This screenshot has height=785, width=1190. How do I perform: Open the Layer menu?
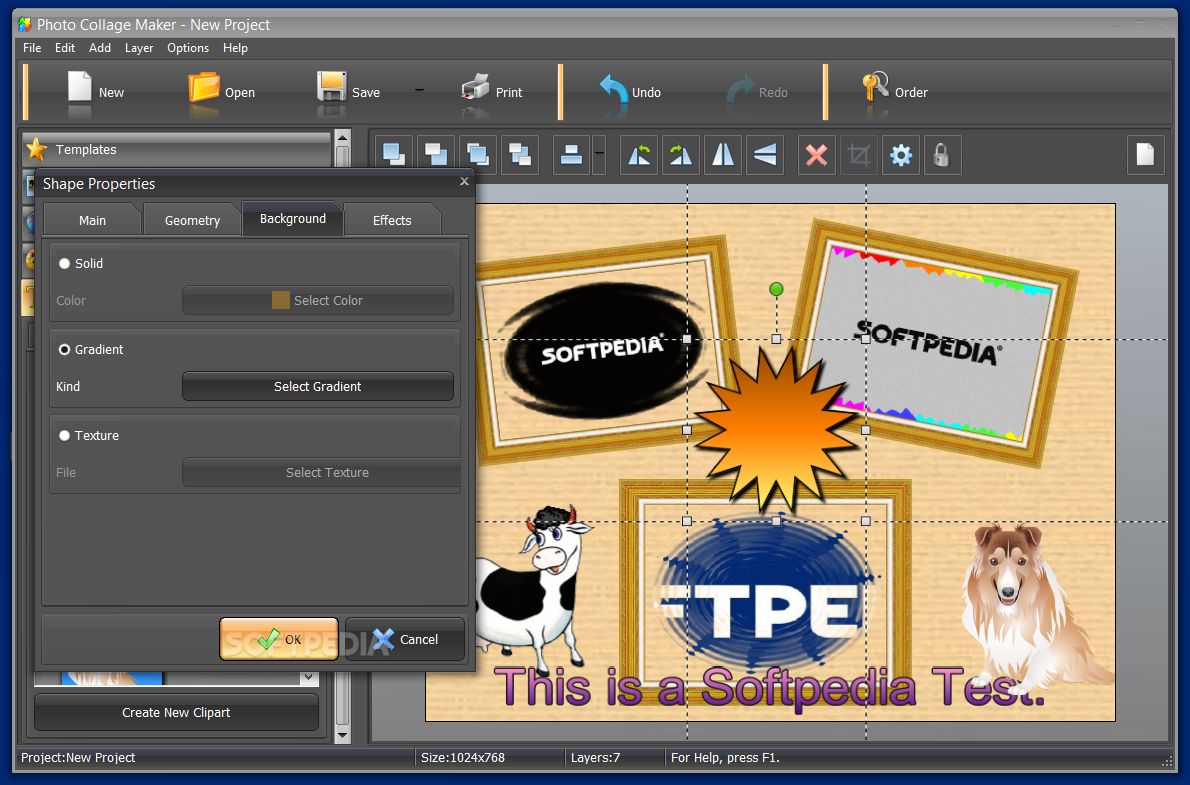click(139, 48)
